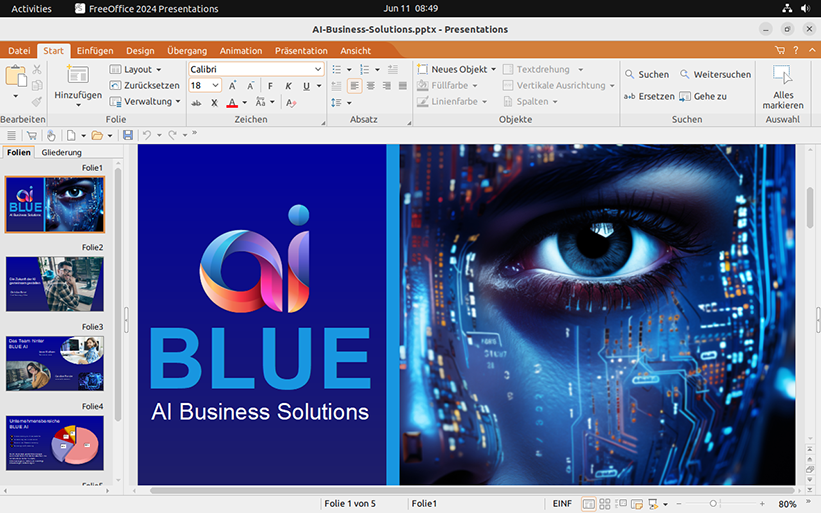This screenshot has height=513, width=821.
Task: Click the Hinzufügen new slide icon
Action: coord(77,75)
